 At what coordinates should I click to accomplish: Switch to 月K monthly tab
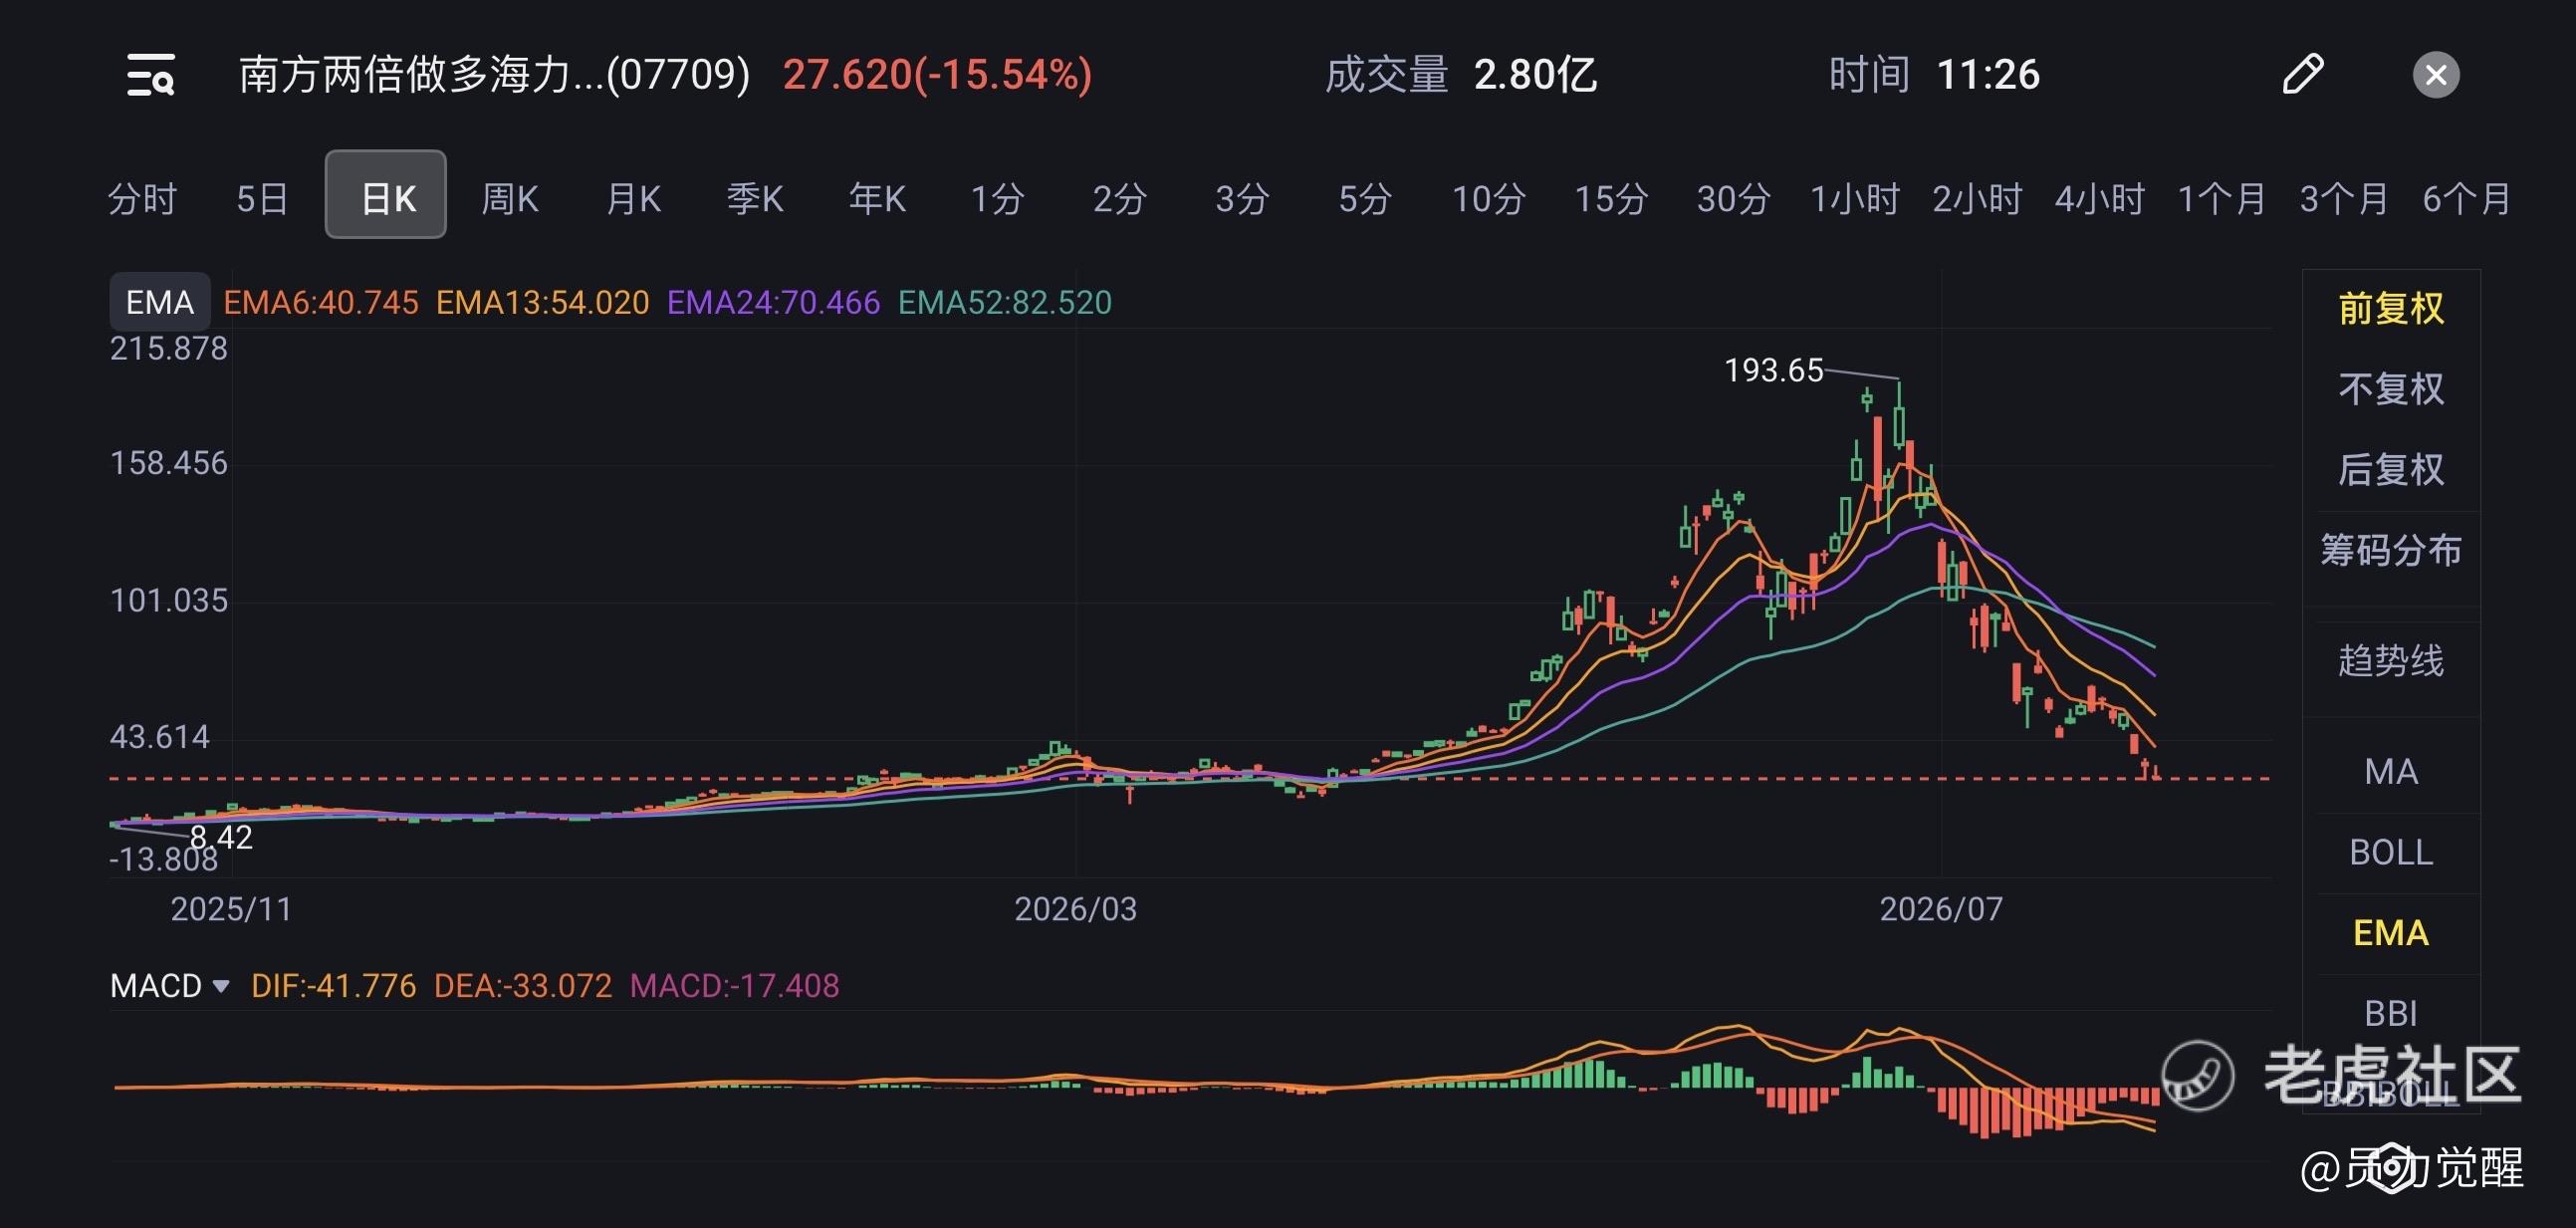[x=633, y=198]
